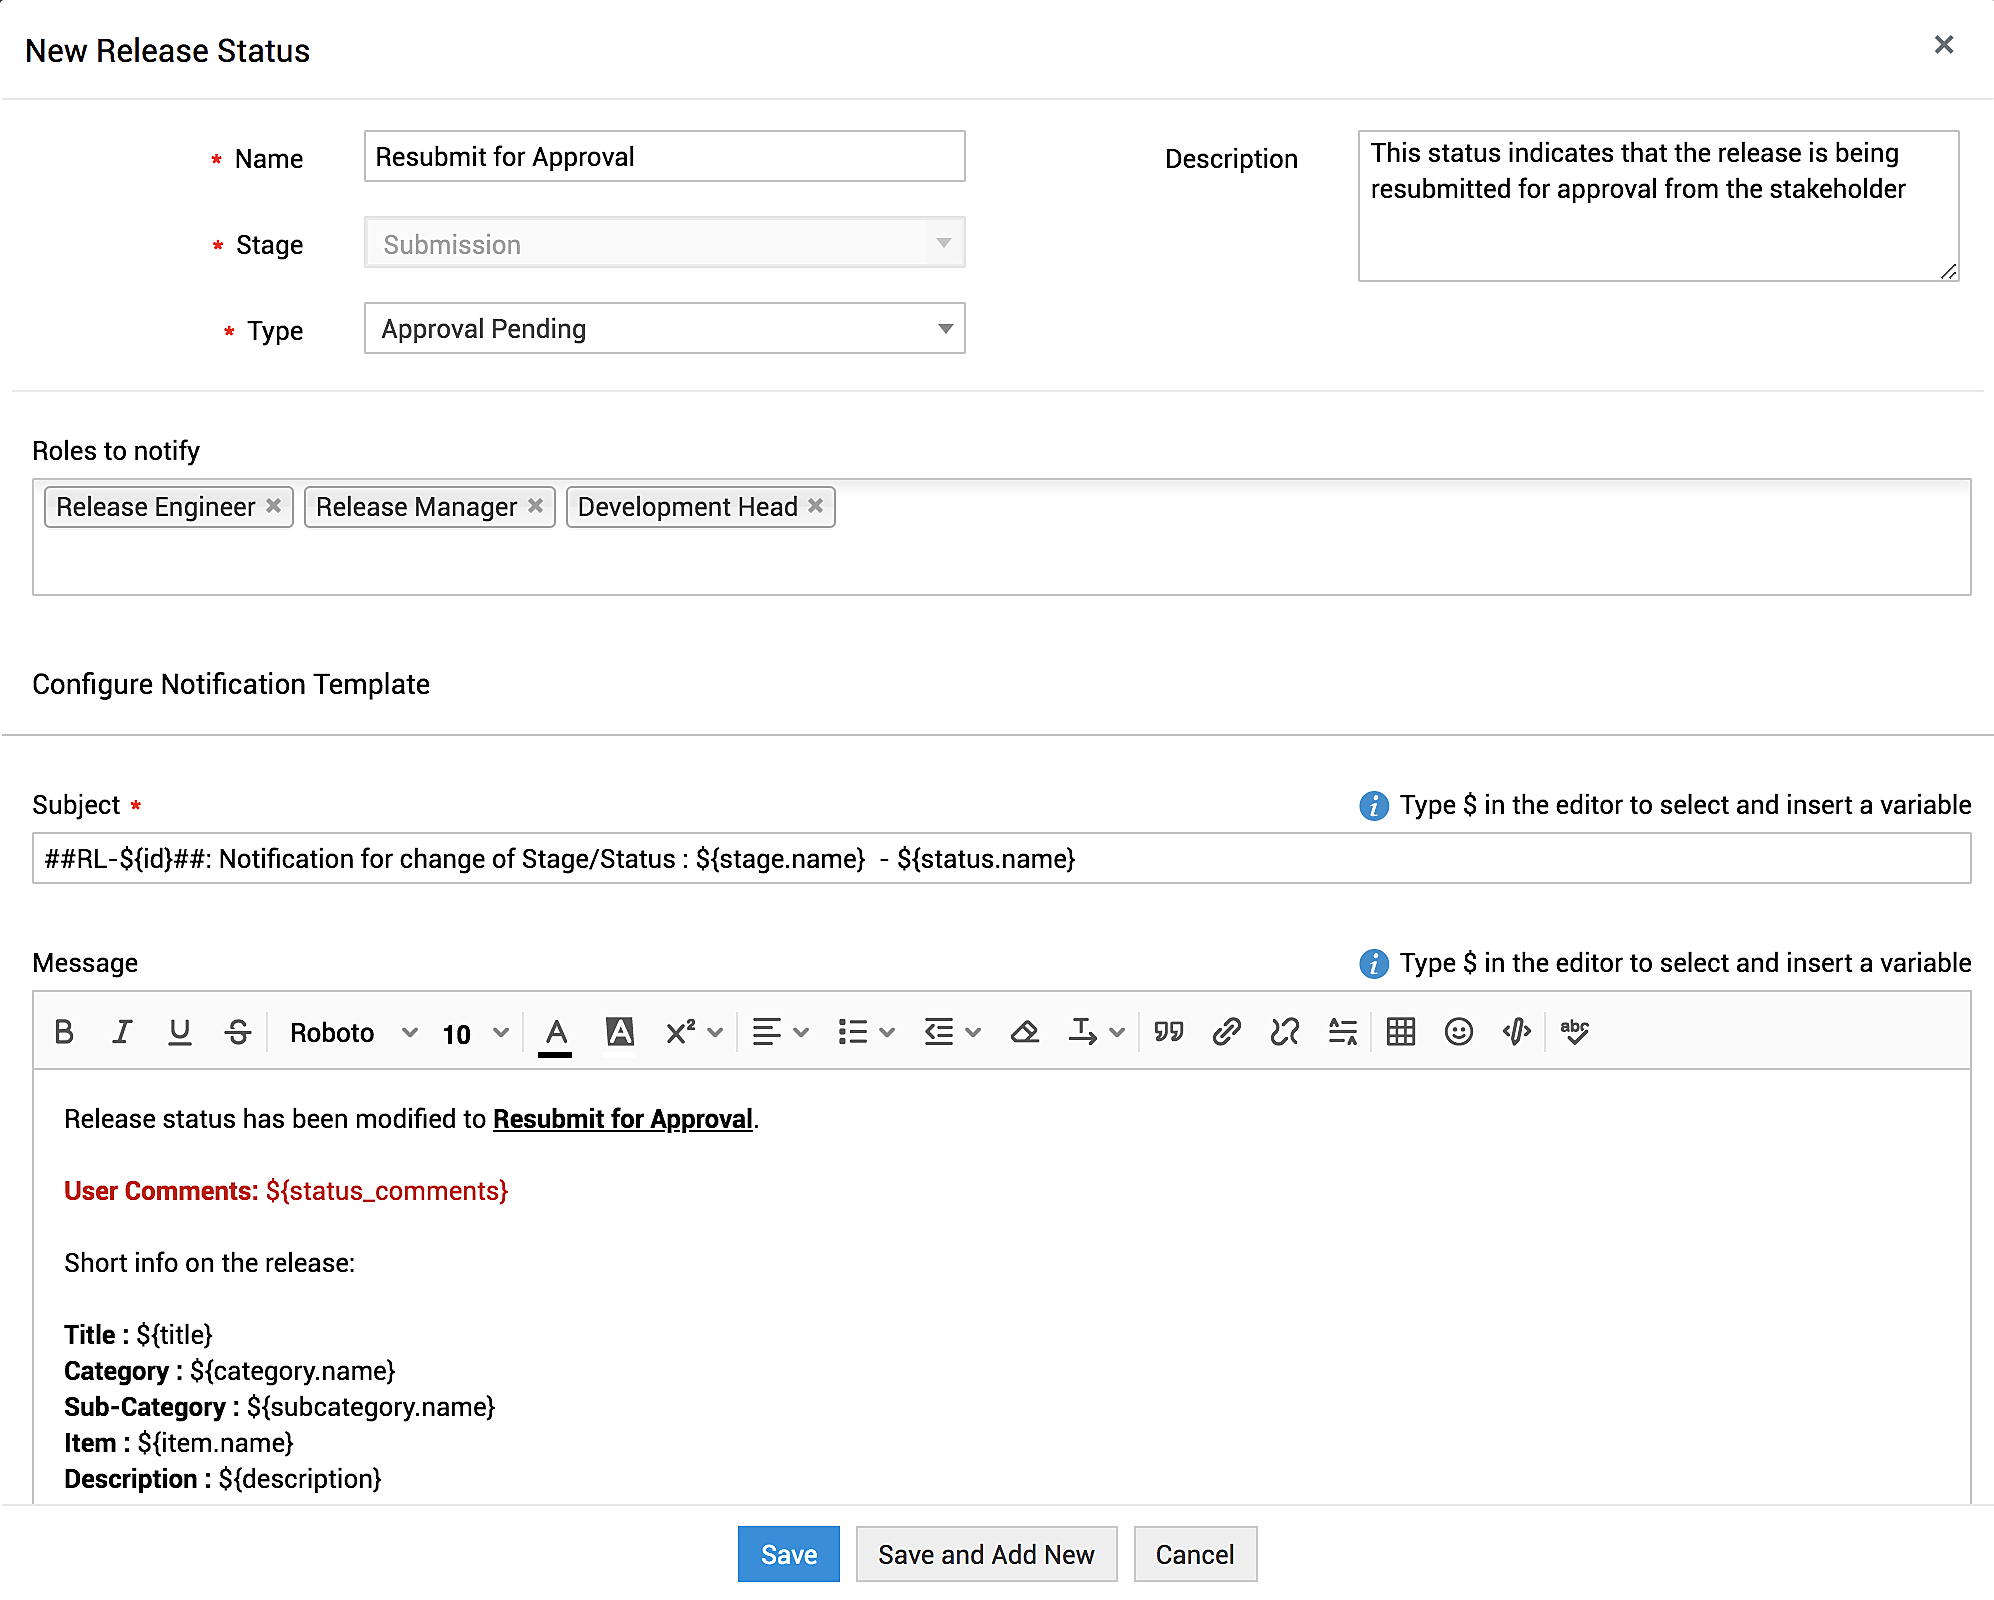1994x1600 pixels.
Task: Toggle bold formatting in message editor
Action: pyautogui.click(x=64, y=1031)
